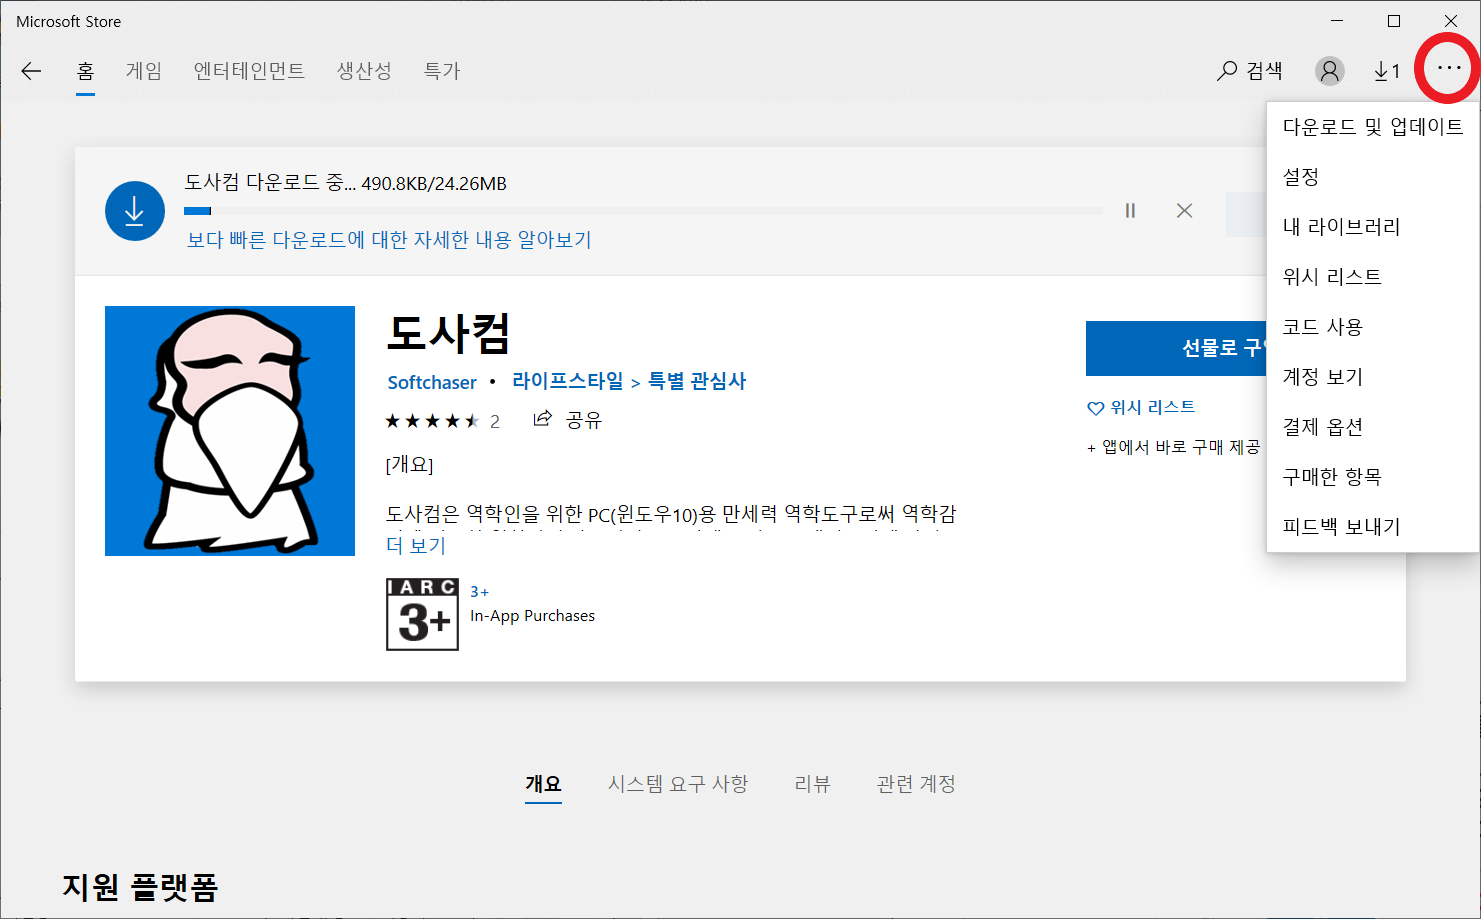Click the 선물로 구매 blue button

click(1176, 348)
